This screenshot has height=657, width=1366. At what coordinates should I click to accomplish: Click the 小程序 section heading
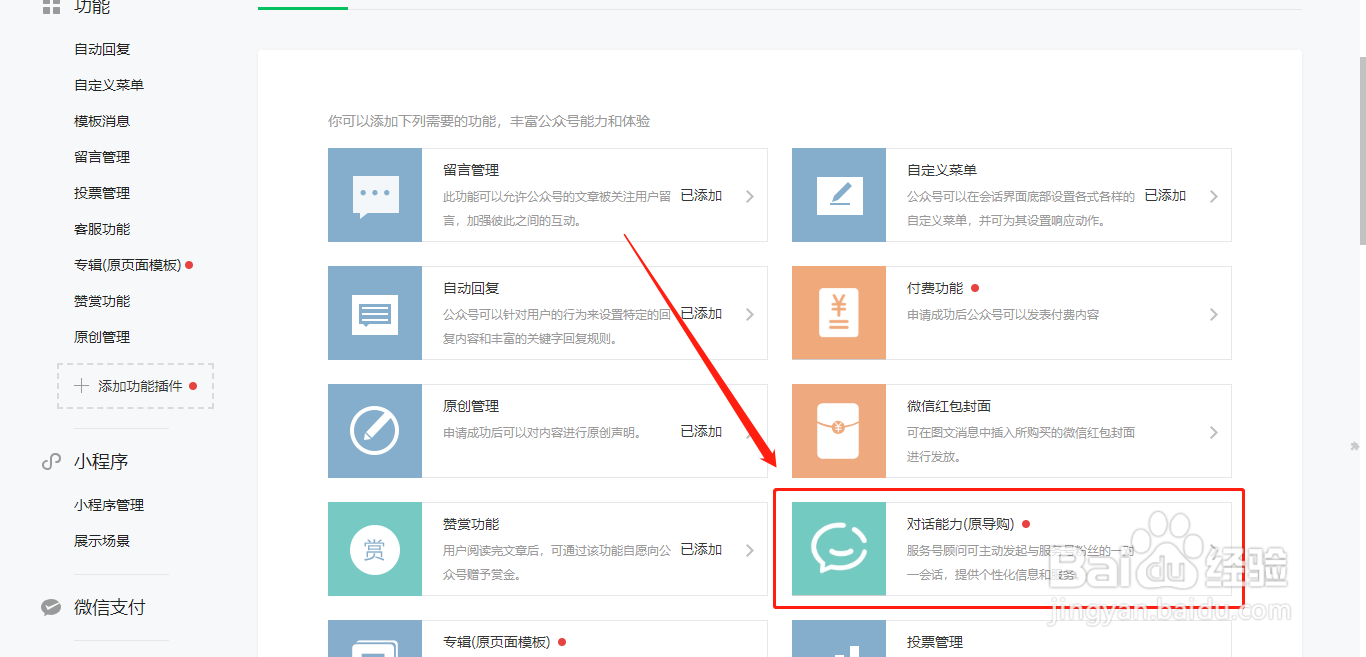(101, 462)
